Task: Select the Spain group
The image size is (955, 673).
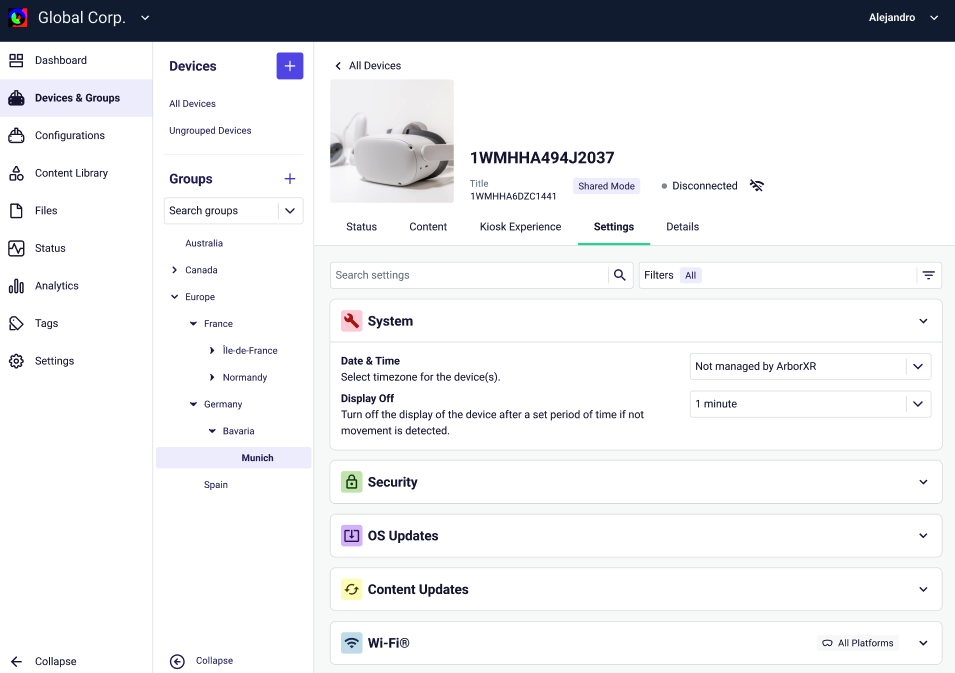Action: [x=216, y=485]
